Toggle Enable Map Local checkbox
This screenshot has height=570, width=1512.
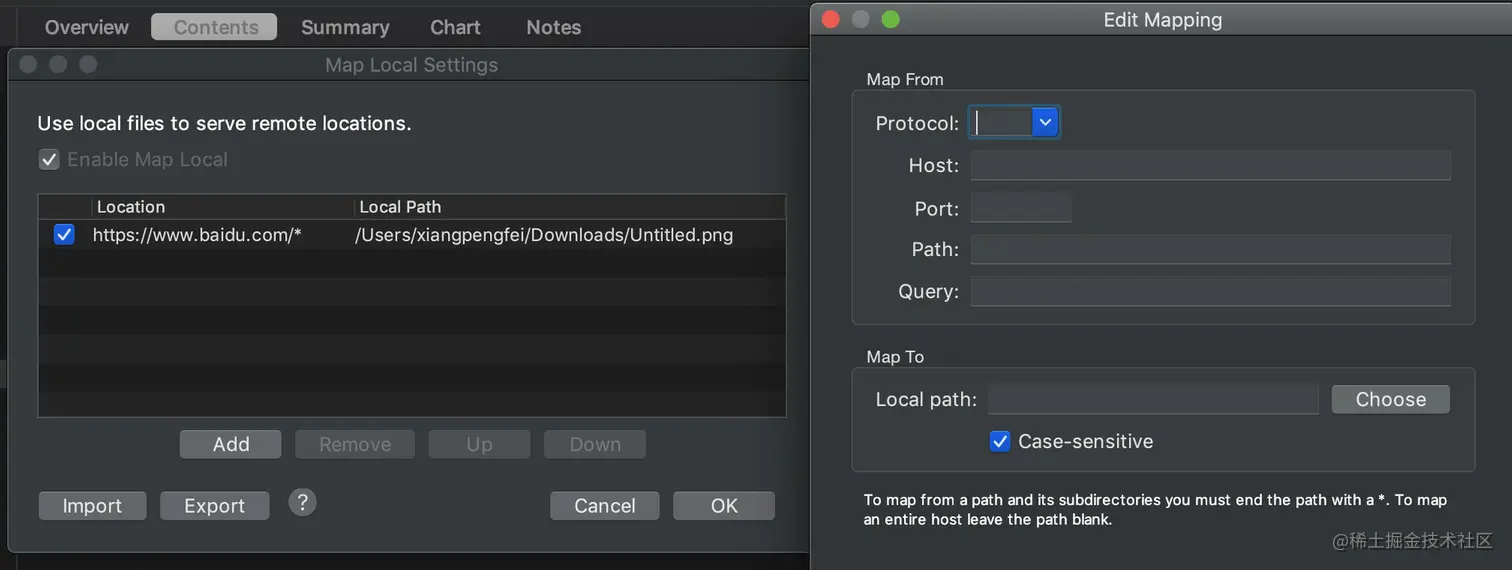[x=49, y=159]
